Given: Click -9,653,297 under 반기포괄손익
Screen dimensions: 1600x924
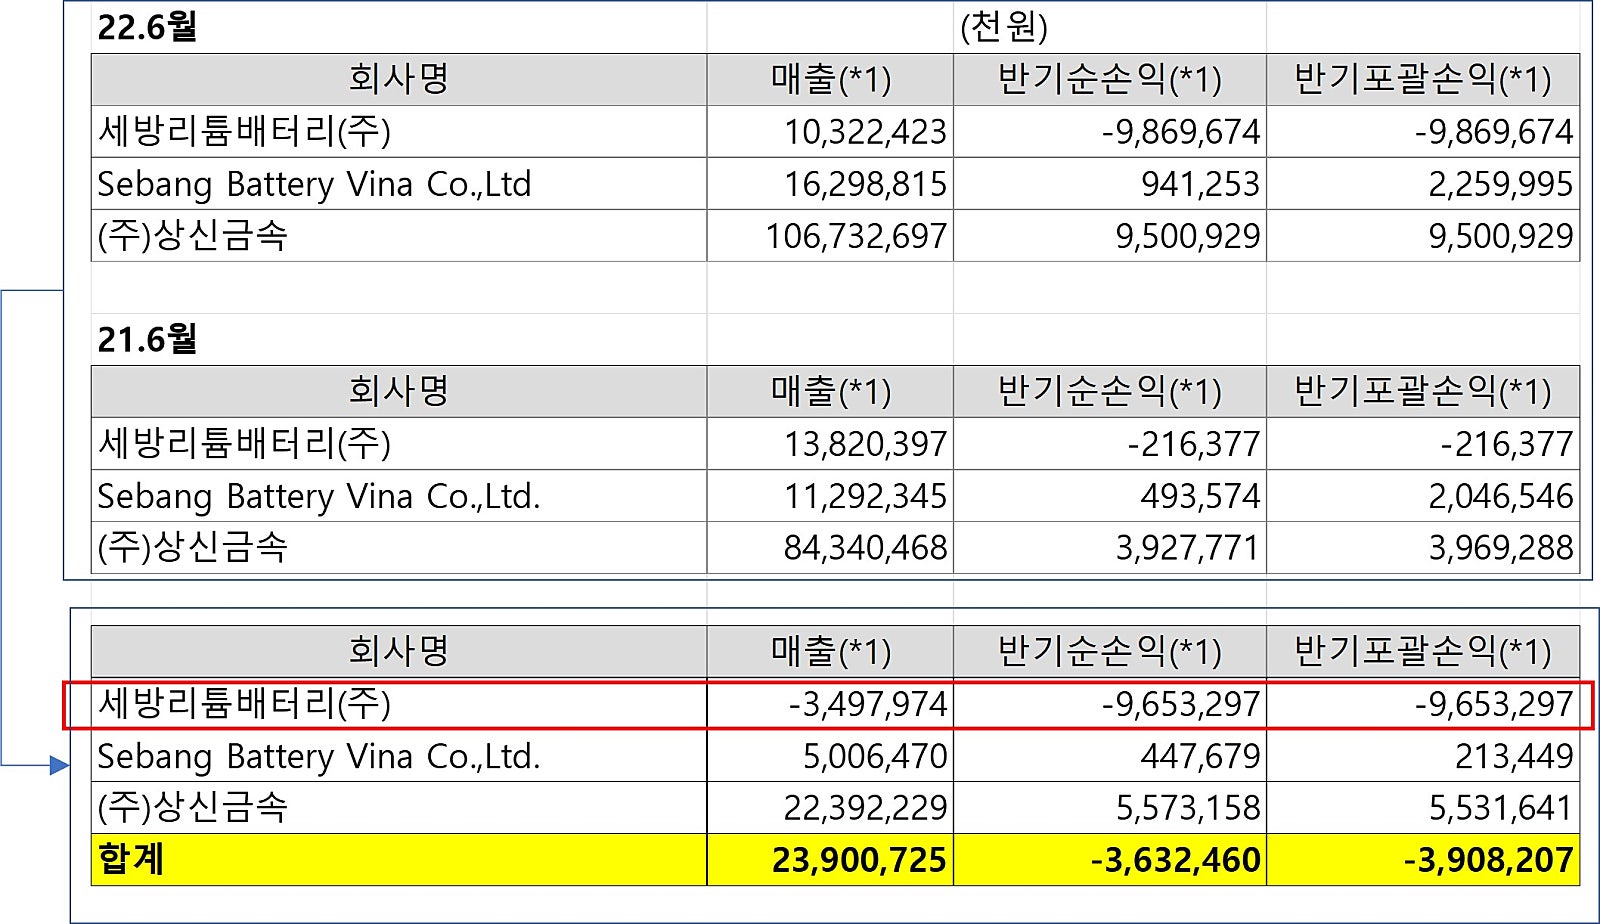Looking at the screenshot, I should (1423, 704).
